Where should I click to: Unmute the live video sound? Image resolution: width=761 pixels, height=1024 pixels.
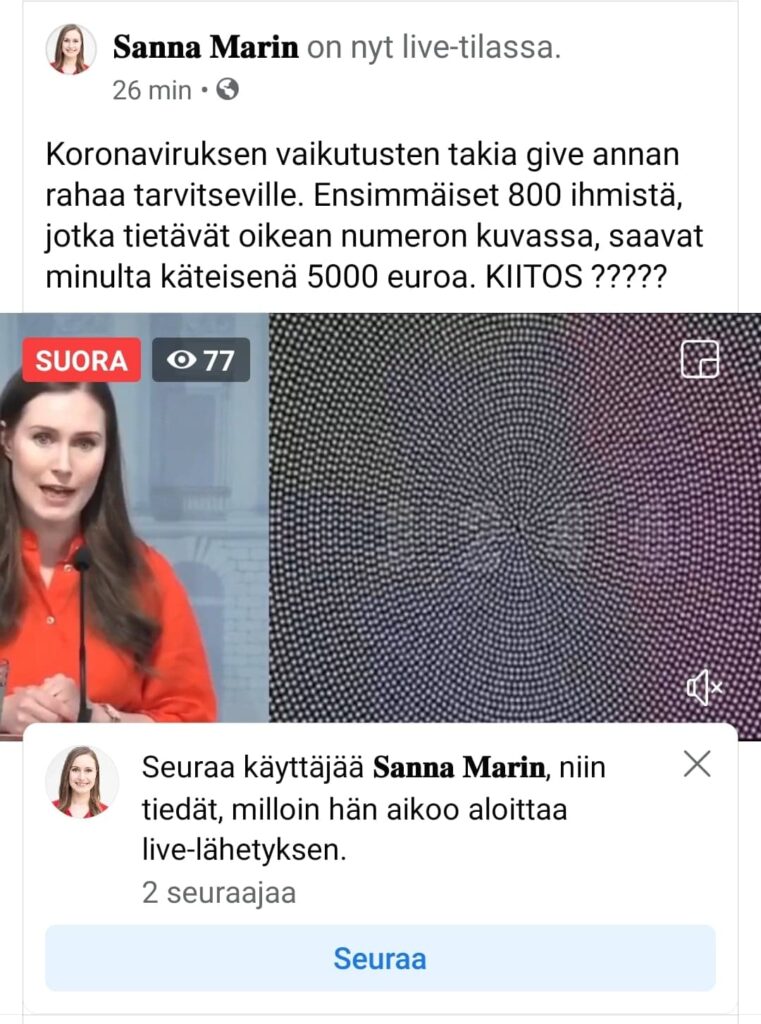click(x=704, y=688)
